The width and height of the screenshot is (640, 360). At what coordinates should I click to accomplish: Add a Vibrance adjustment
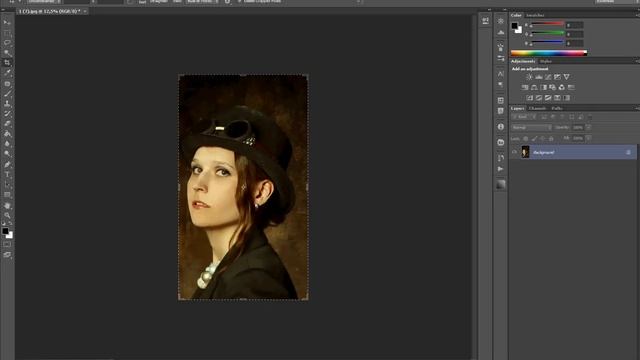pos(567,77)
